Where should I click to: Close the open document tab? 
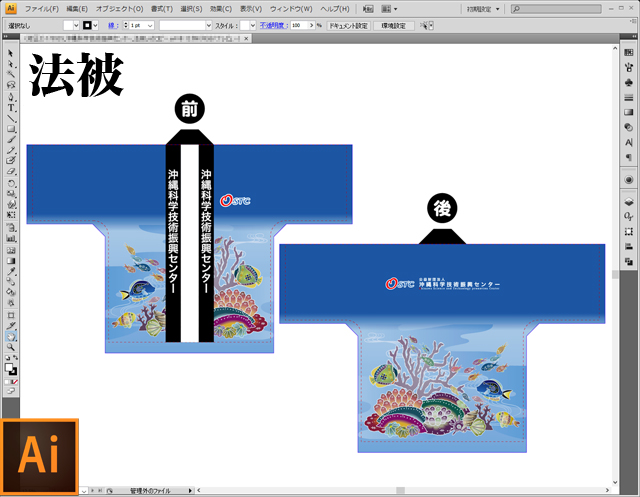pos(246,38)
